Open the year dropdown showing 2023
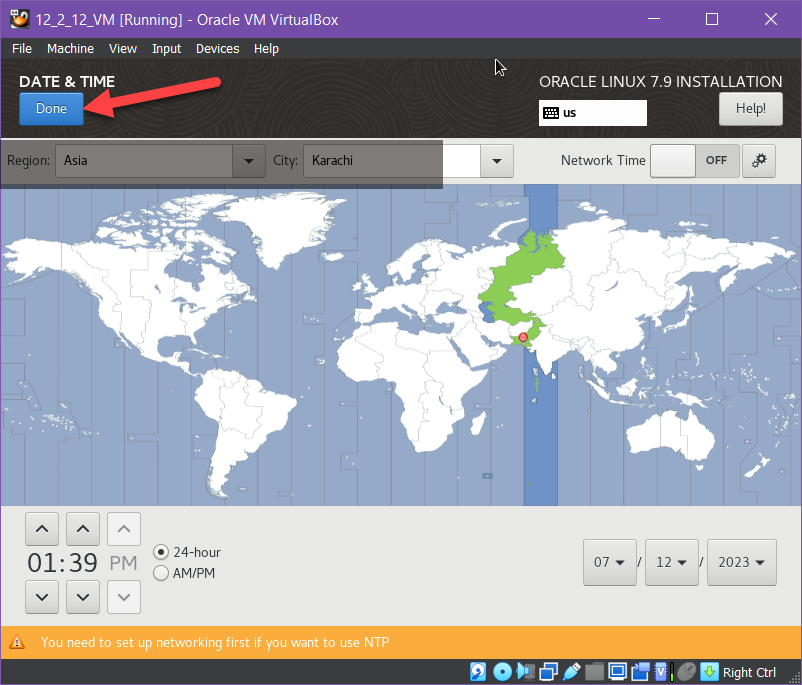Viewport: 802px width, 685px height. point(742,562)
